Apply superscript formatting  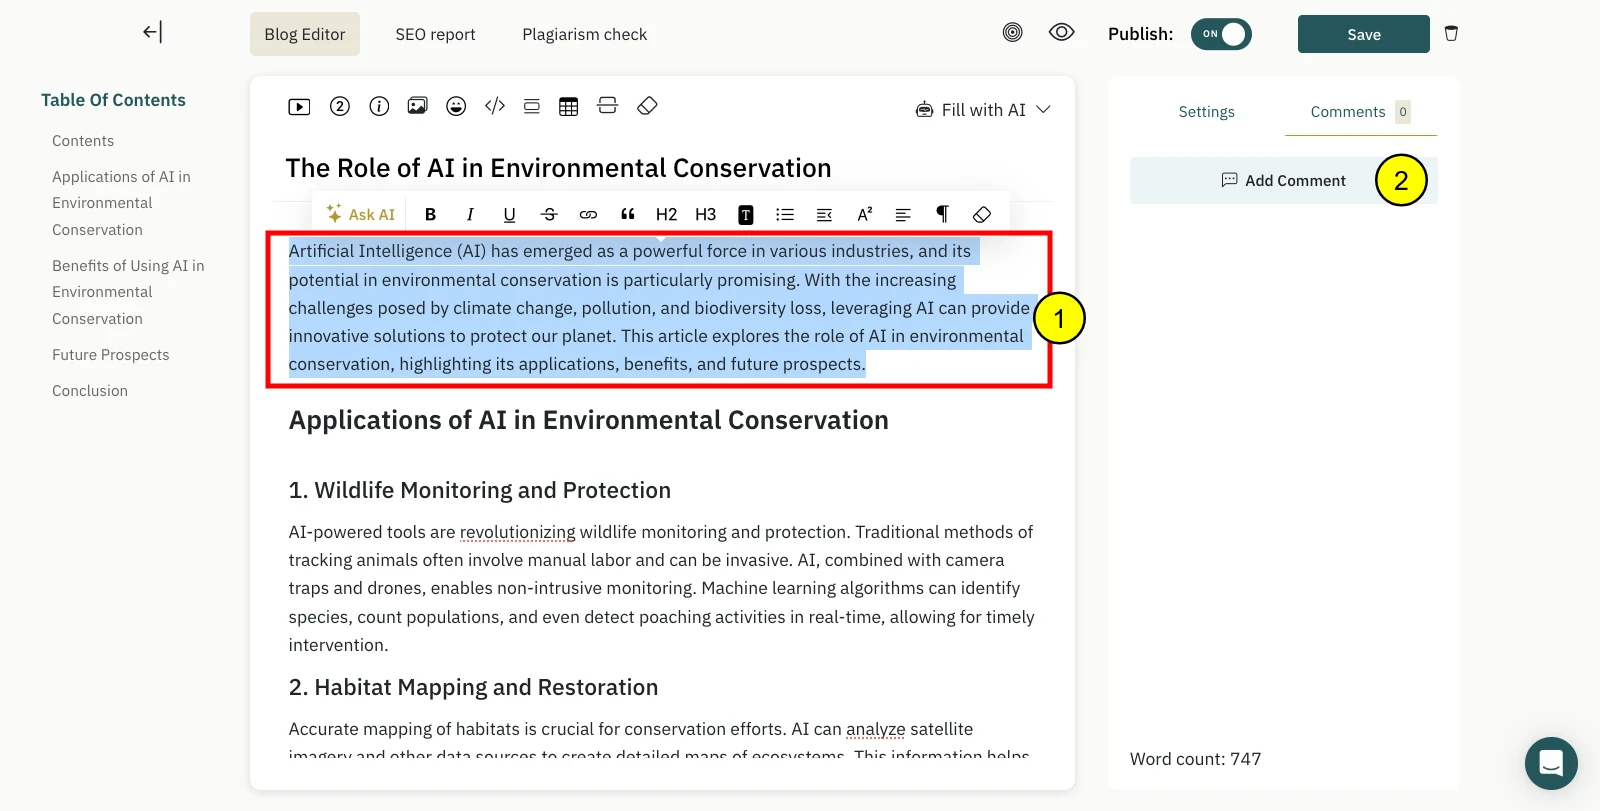click(x=864, y=214)
